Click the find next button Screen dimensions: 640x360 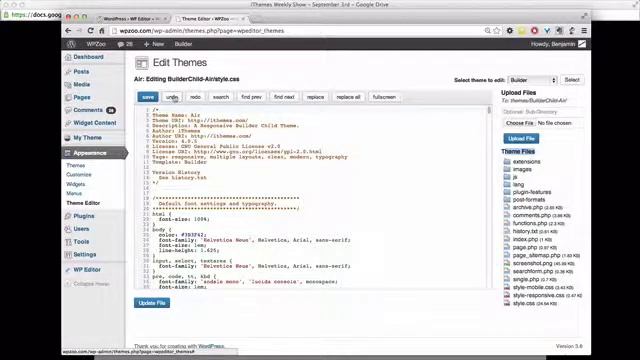[x=284, y=97]
